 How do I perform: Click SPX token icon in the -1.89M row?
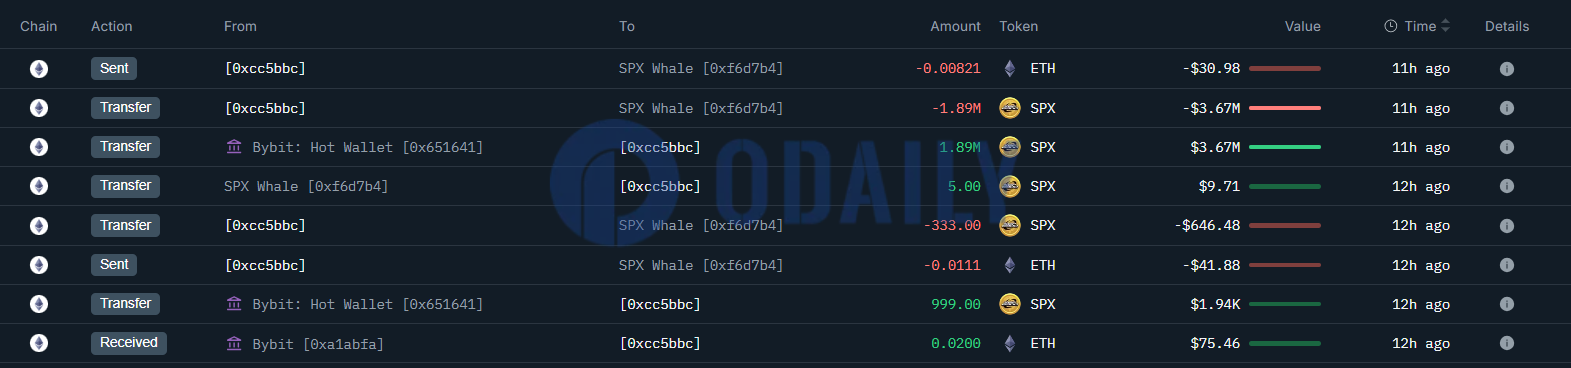click(1010, 108)
